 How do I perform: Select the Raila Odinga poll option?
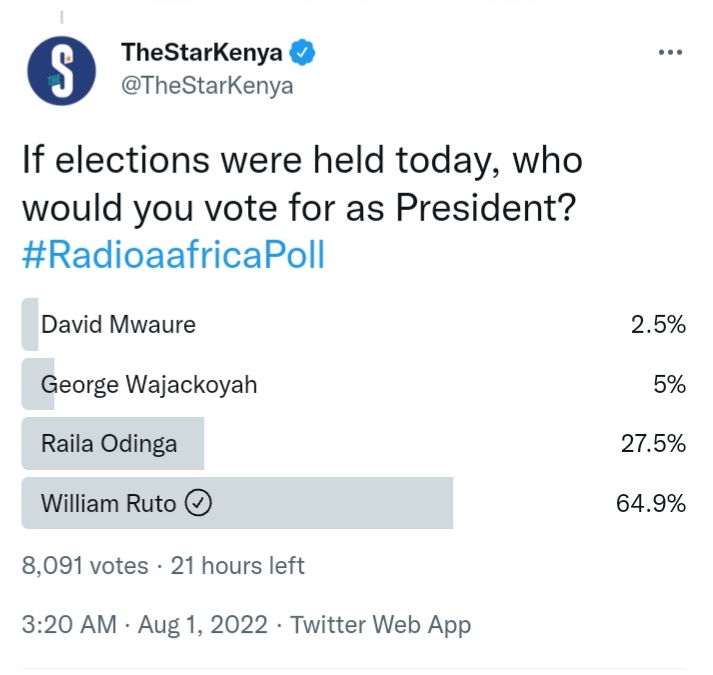[x=353, y=443]
